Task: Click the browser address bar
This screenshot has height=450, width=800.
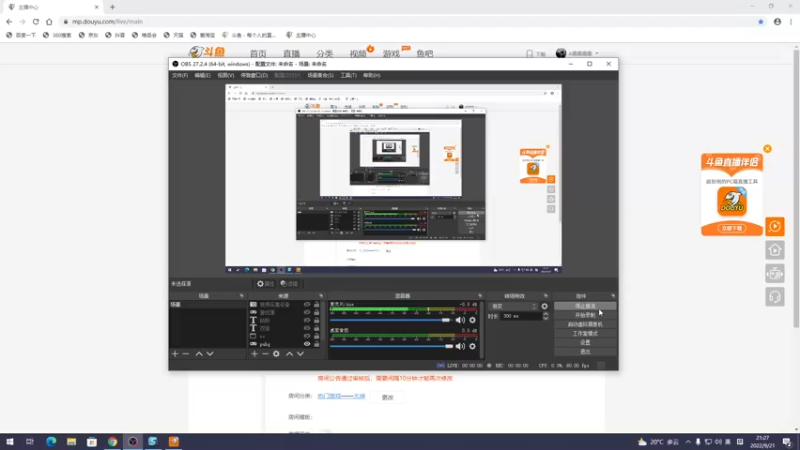Action: (x=408, y=22)
